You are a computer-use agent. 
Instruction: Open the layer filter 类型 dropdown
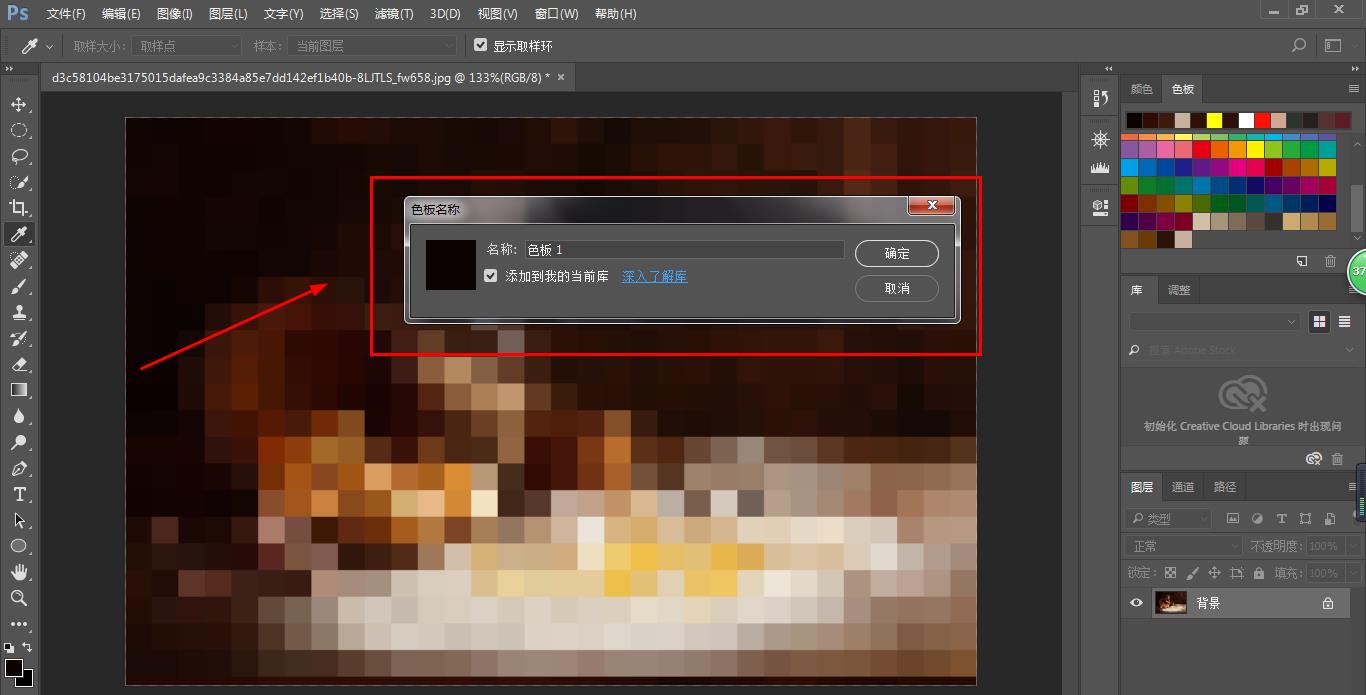[1168, 519]
